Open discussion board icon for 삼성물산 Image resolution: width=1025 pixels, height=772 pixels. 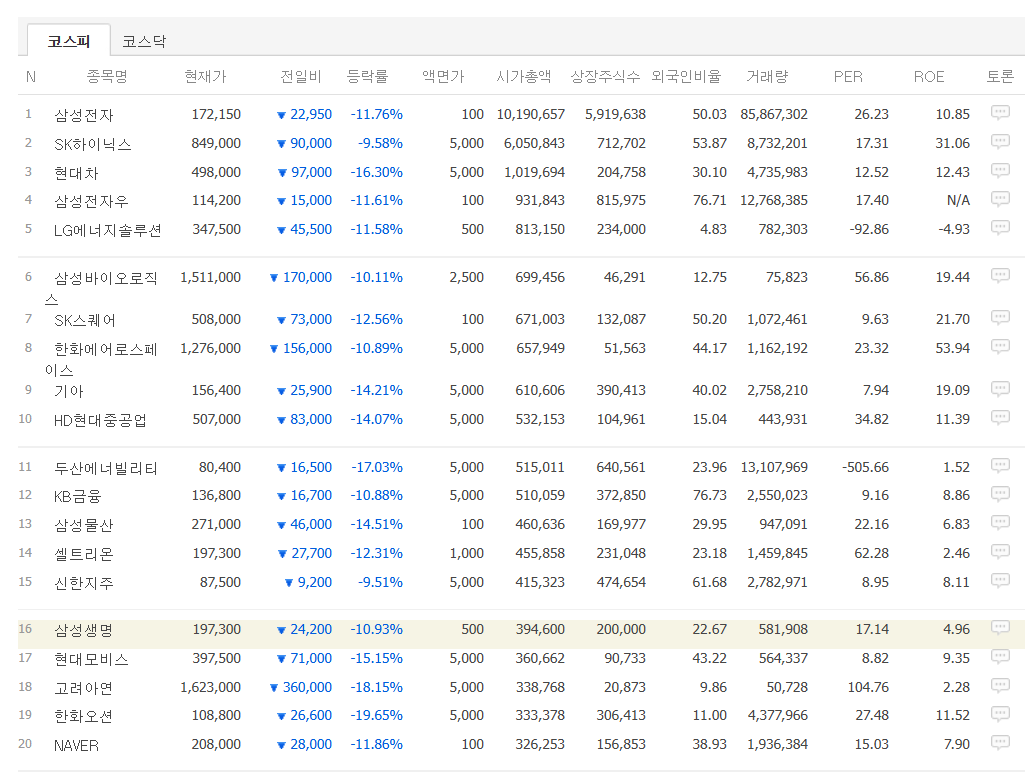pos(1000,522)
